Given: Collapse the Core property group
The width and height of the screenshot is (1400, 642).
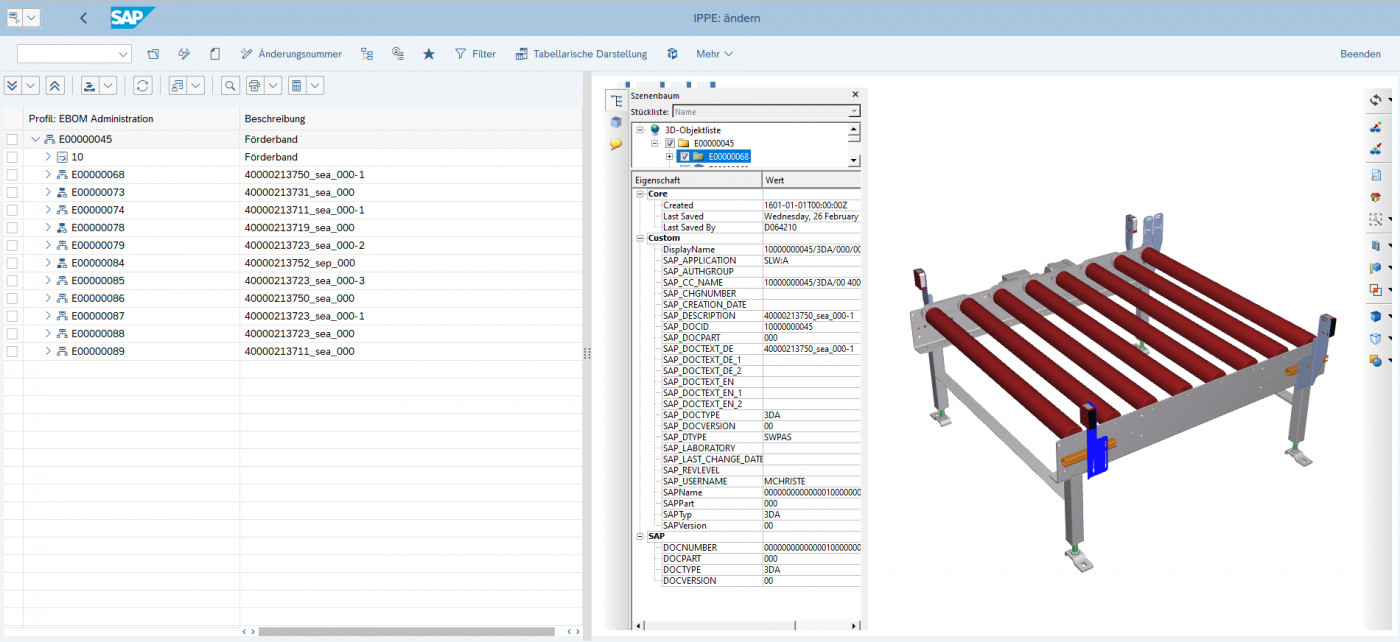Looking at the screenshot, I should 639,194.
